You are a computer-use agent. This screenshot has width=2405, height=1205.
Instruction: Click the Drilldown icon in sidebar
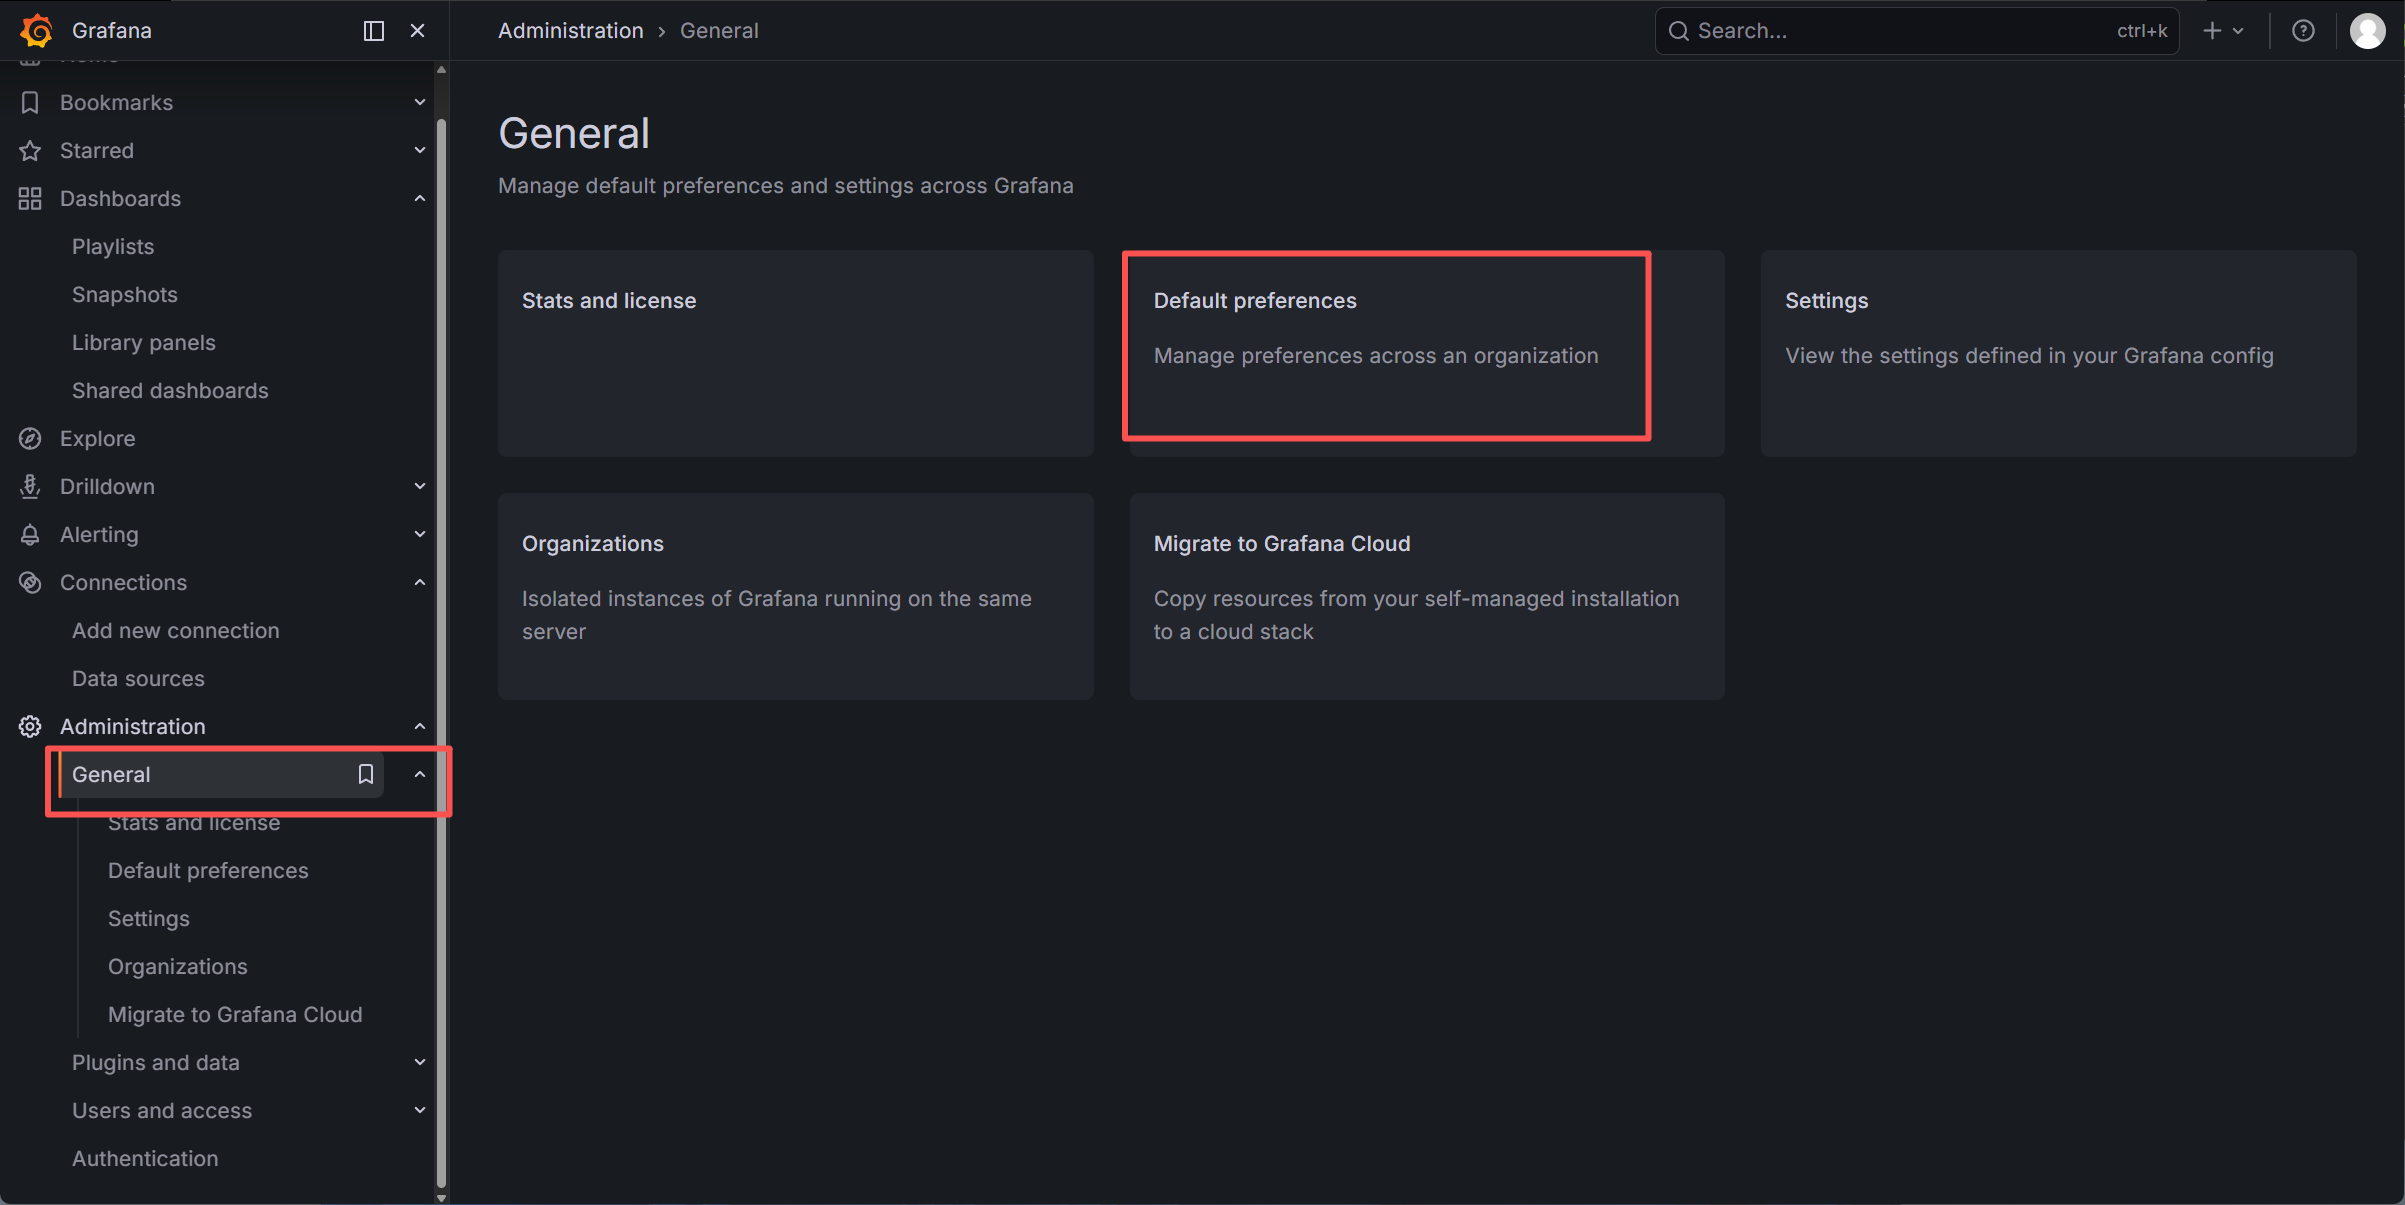pyautogui.click(x=30, y=487)
